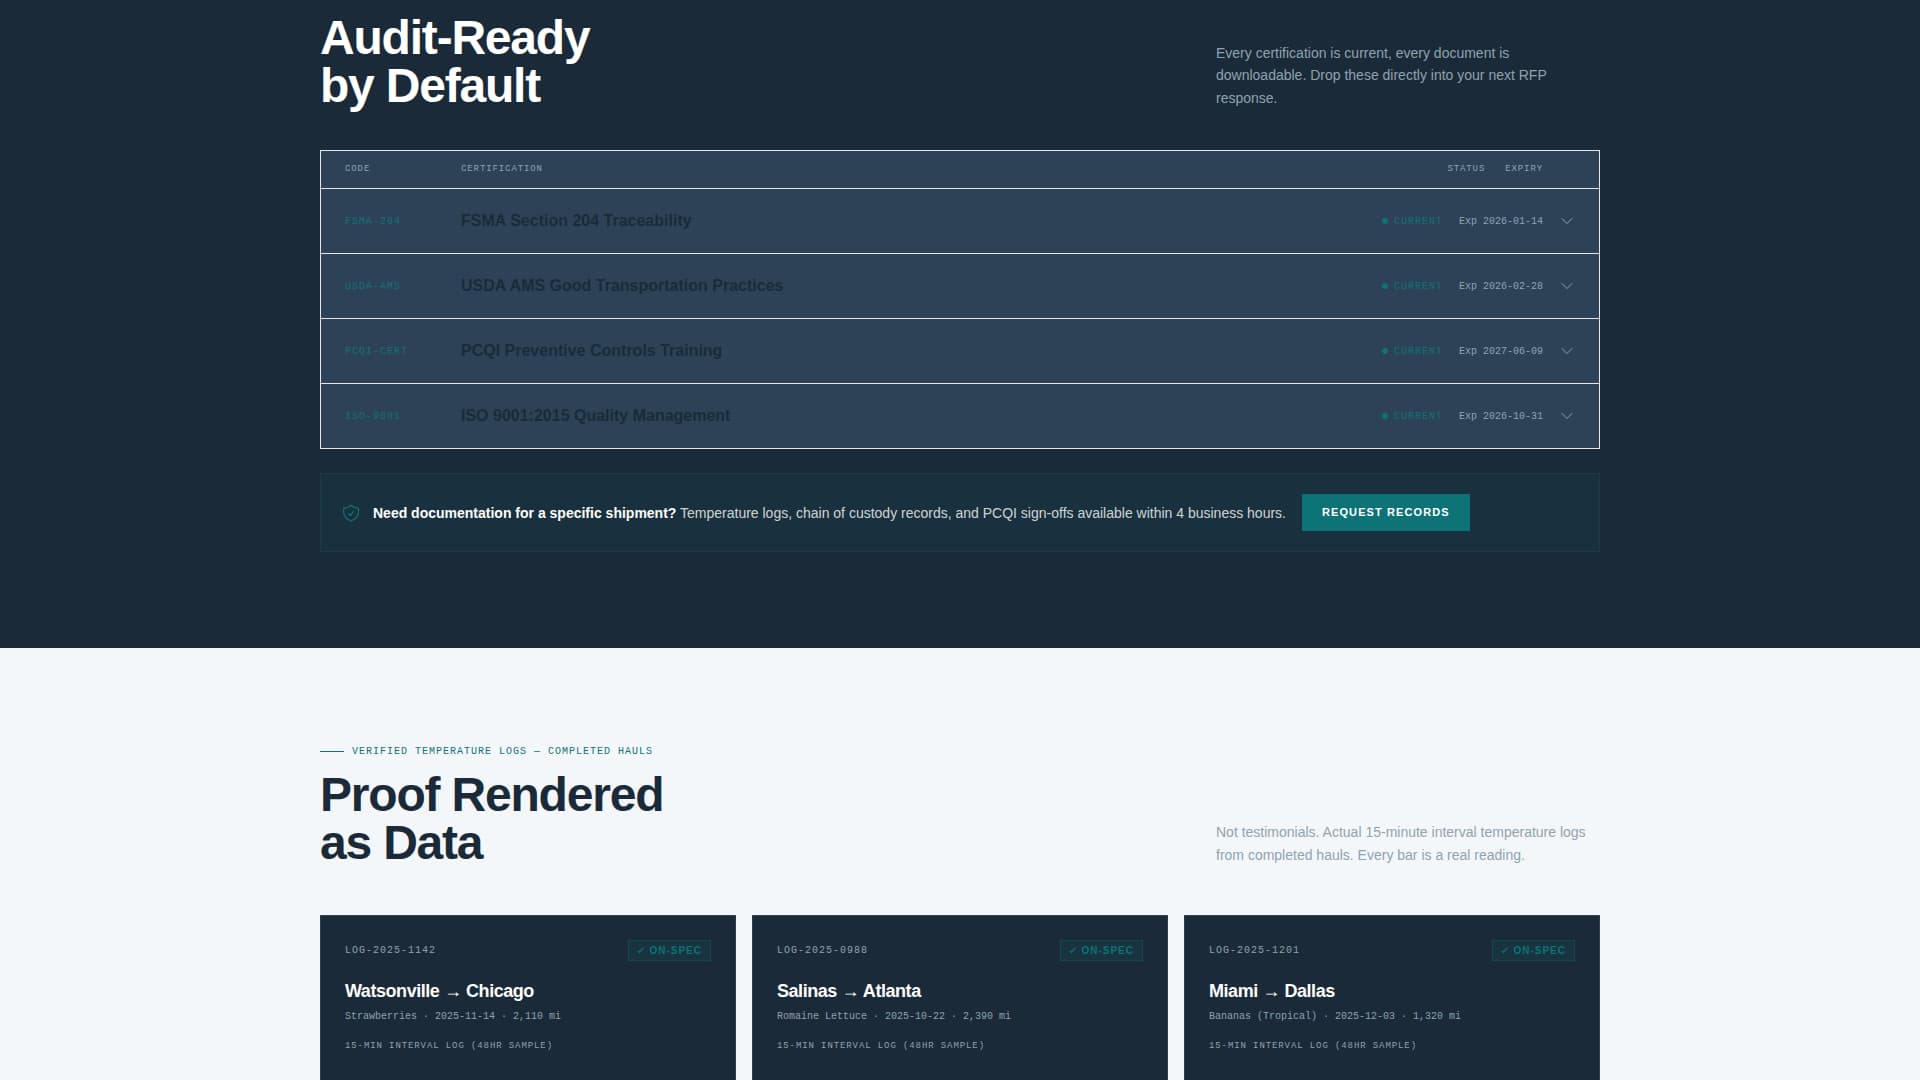Image resolution: width=1920 pixels, height=1080 pixels.
Task: Click the CURRENT status in the ISO row
Action: (1412, 416)
